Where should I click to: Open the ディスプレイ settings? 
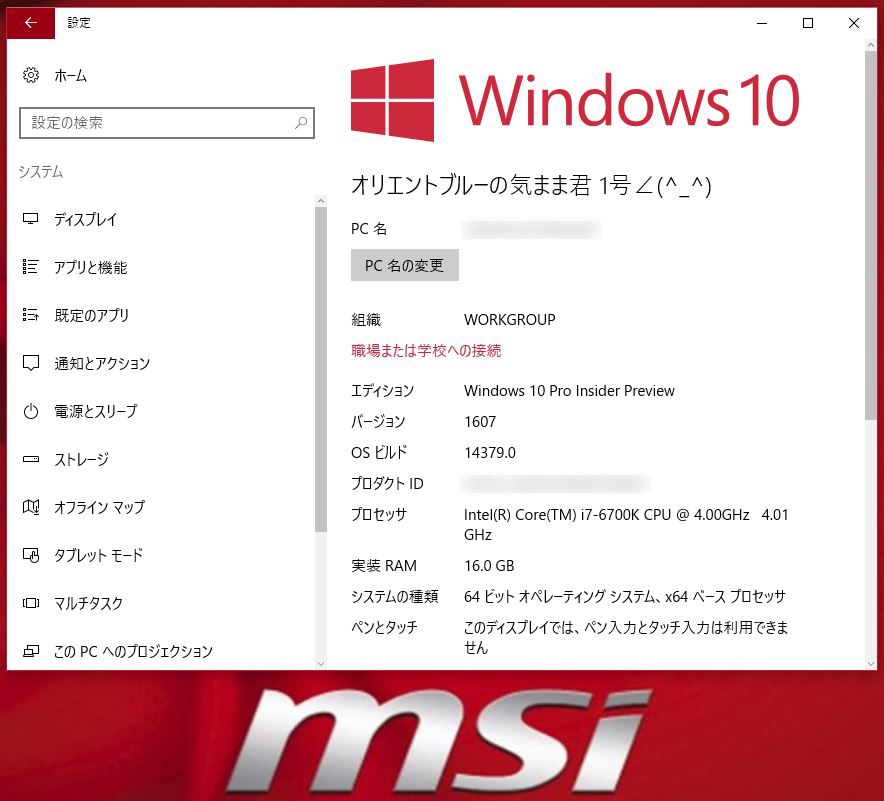click(85, 219)
